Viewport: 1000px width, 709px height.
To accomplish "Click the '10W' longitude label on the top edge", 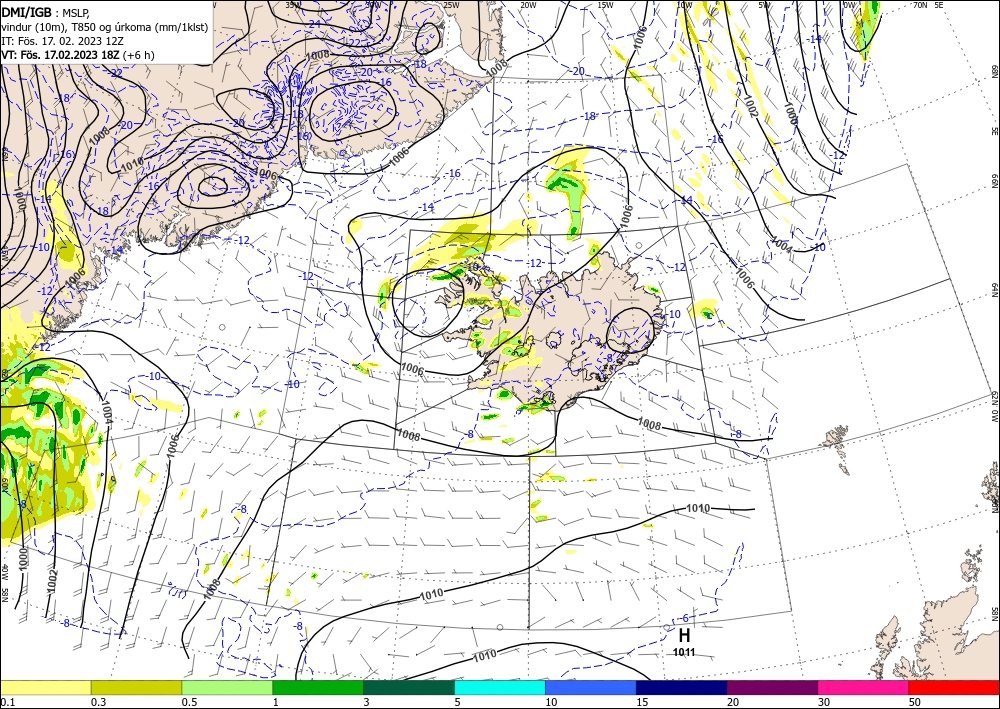I will pos(684,5).
